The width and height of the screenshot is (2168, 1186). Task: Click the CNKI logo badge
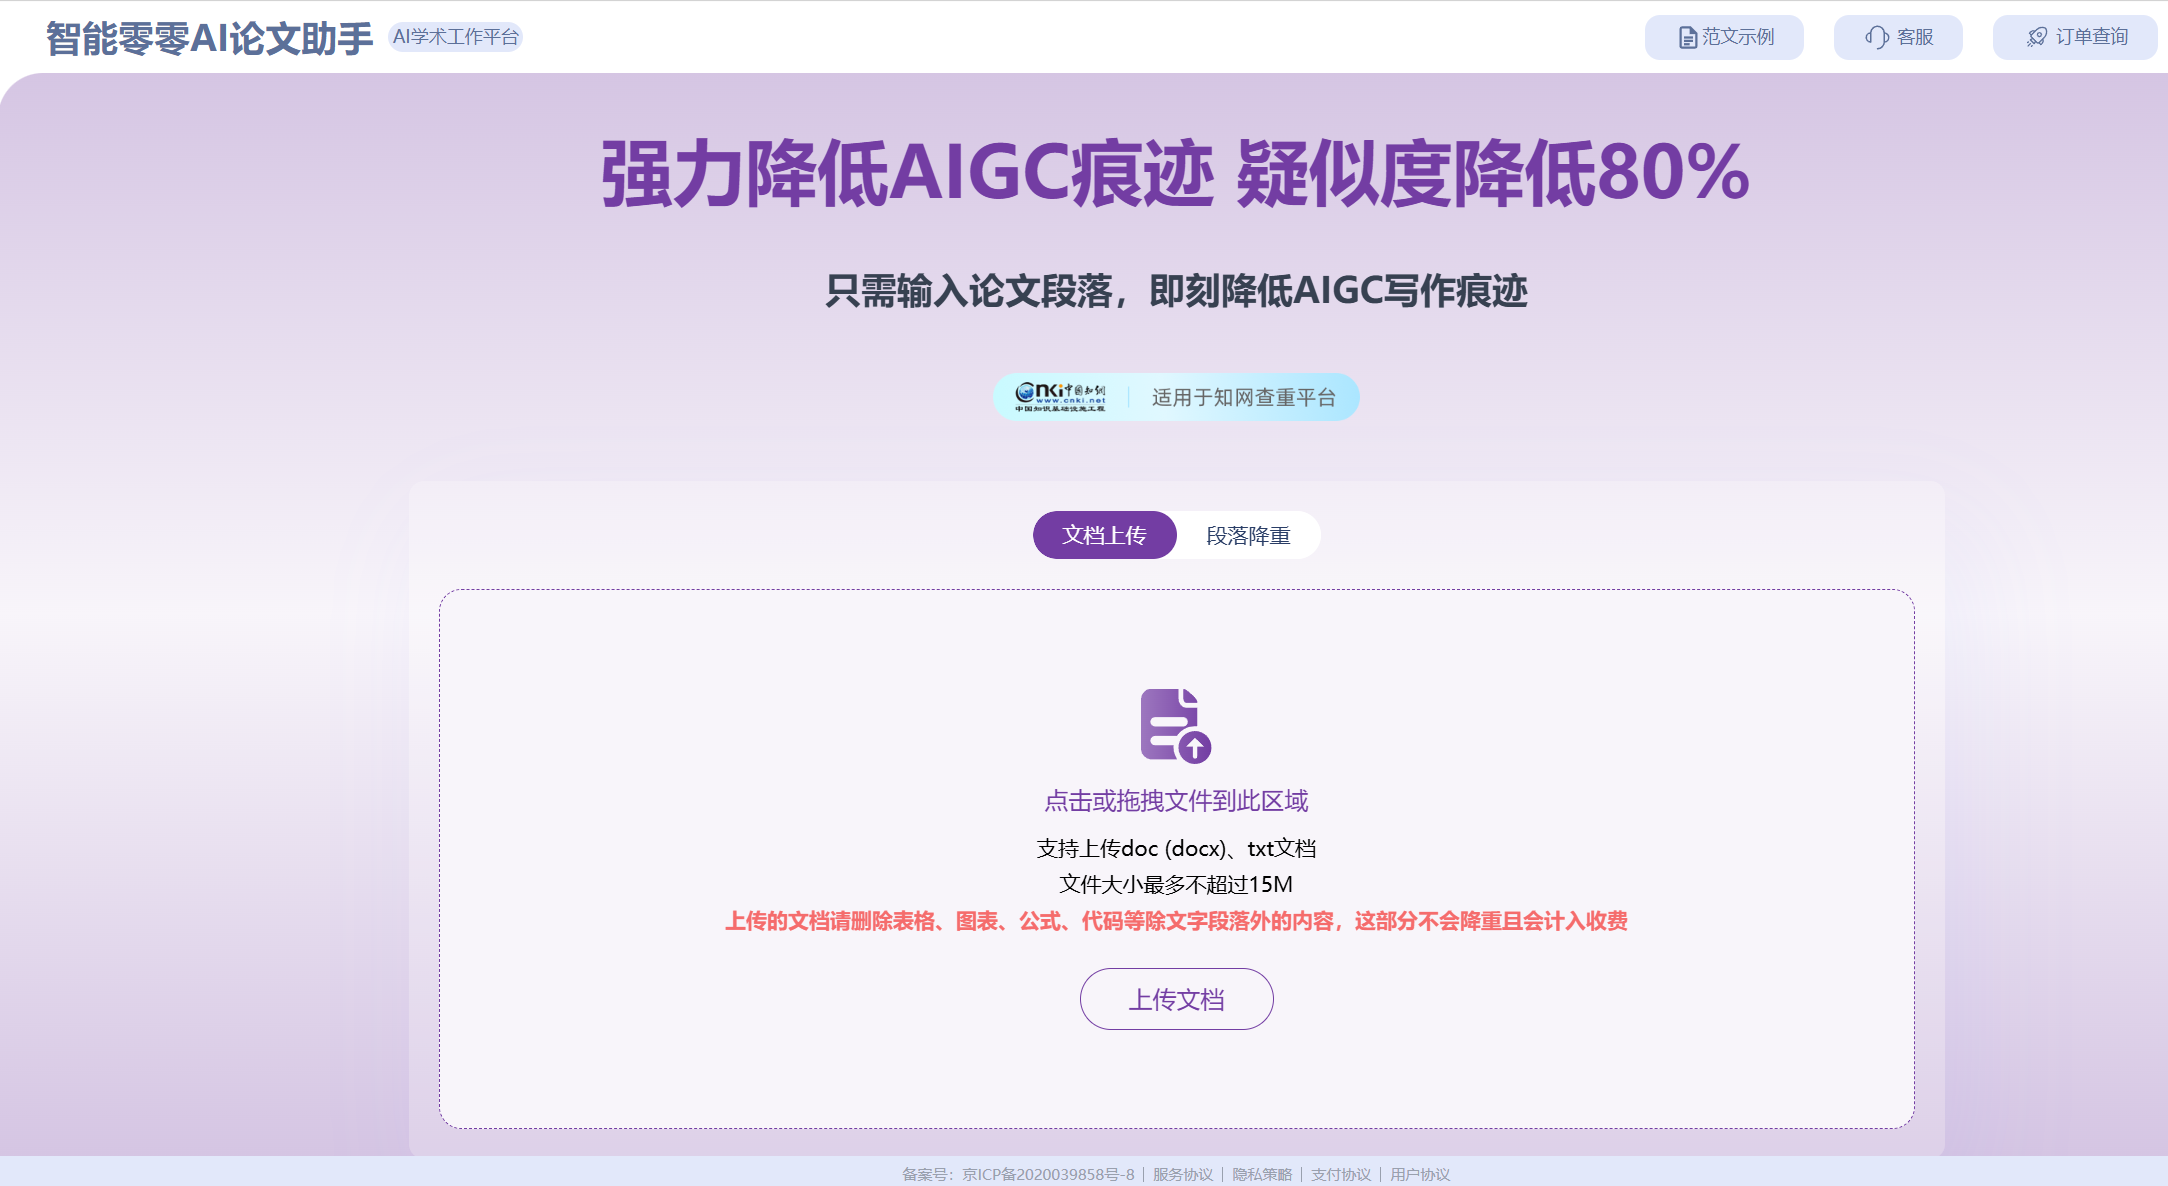point(1060,397)
